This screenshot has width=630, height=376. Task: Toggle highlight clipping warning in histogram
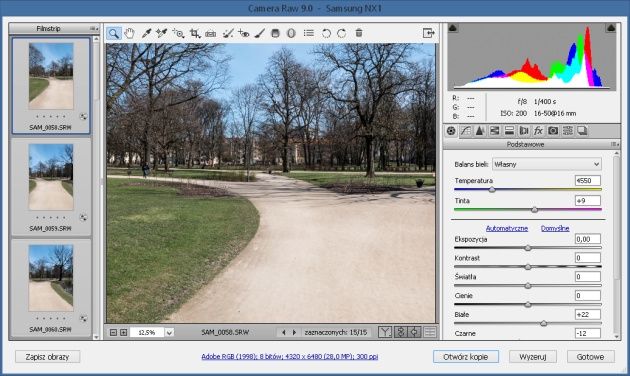point(611,28)
